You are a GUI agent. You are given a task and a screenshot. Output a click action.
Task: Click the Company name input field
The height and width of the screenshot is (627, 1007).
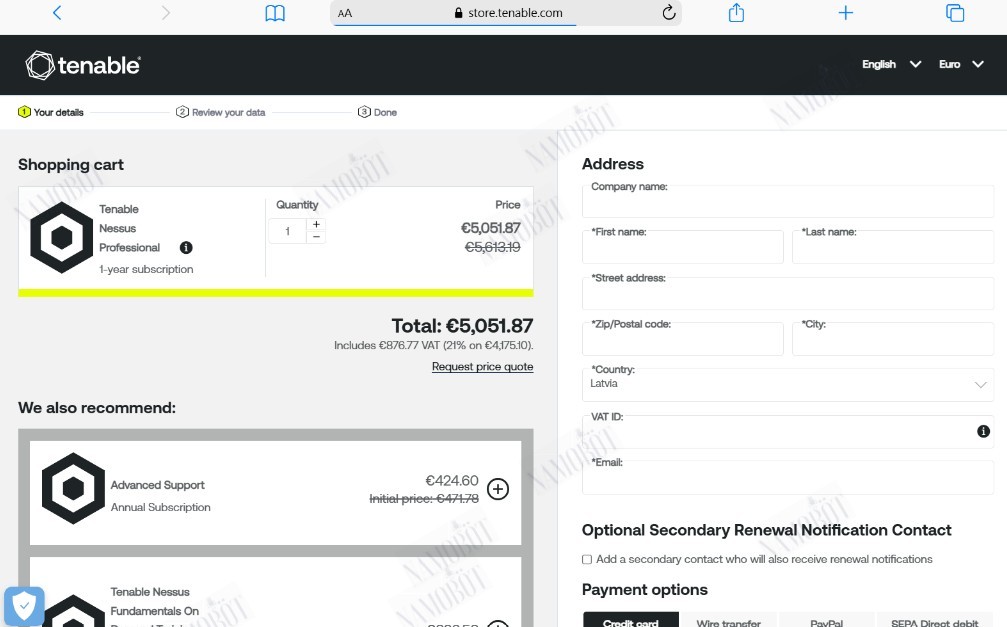point(787,202)
